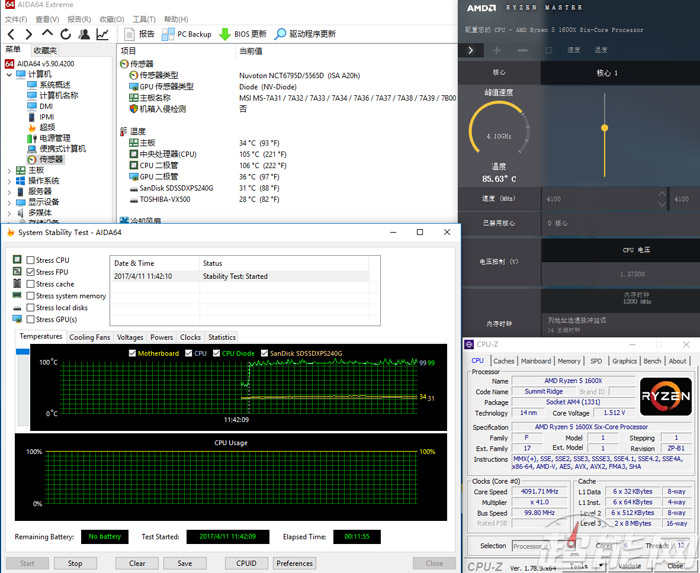The height and width of the screenshot is (573, 700).
Task: Switch to Clocks tab in stability test
Action: [190, 337]
